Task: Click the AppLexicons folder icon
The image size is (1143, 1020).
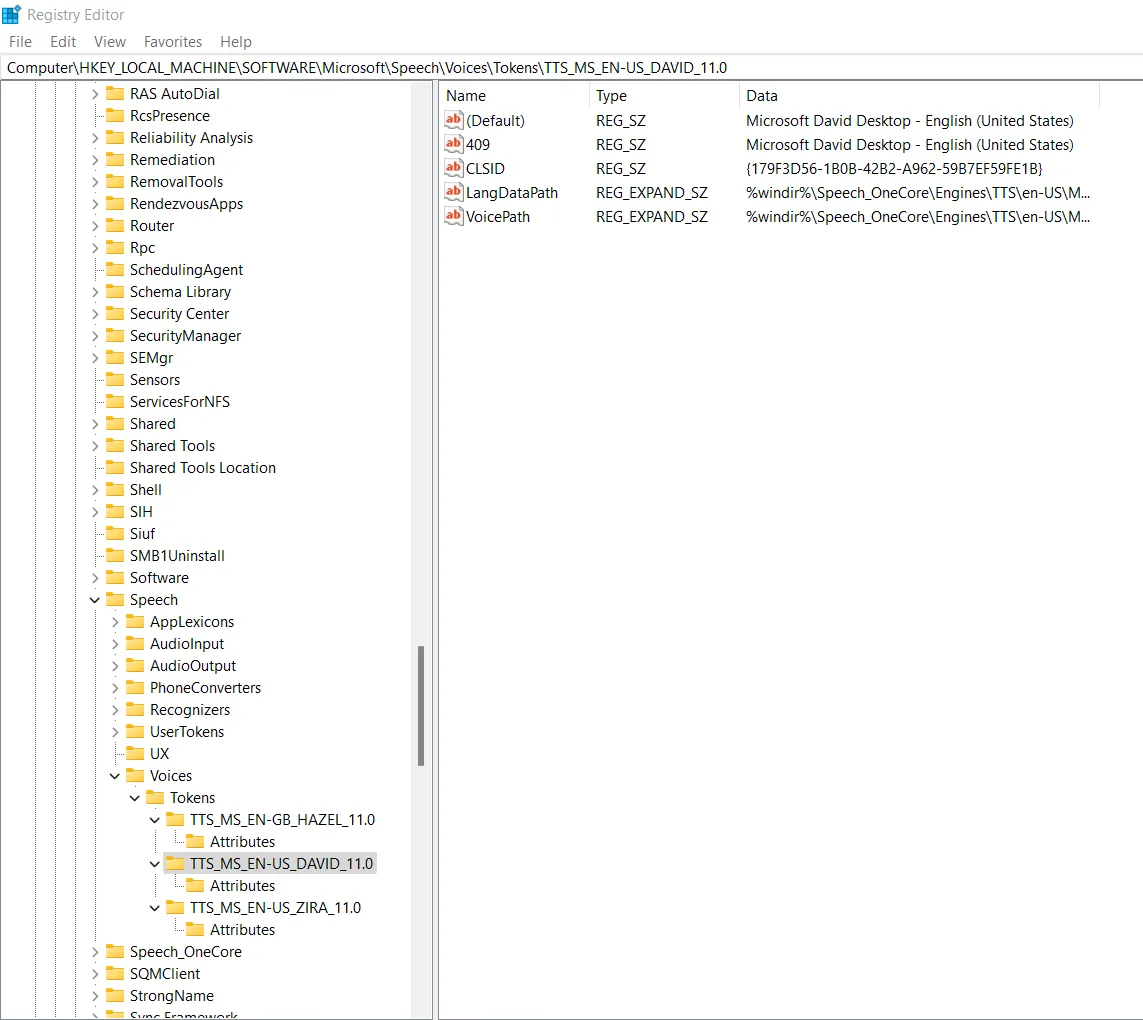Action: 135,621
